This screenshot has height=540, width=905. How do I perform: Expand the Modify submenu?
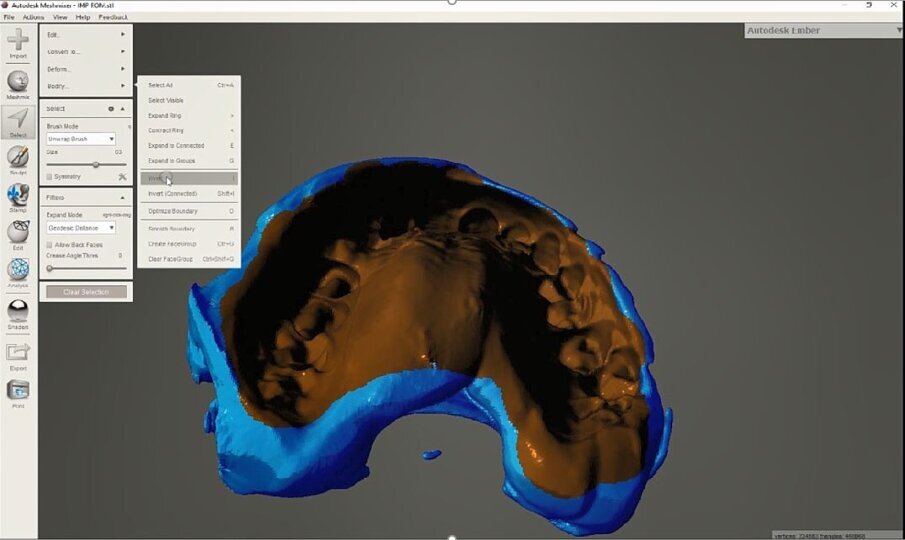tap(86, 86)
